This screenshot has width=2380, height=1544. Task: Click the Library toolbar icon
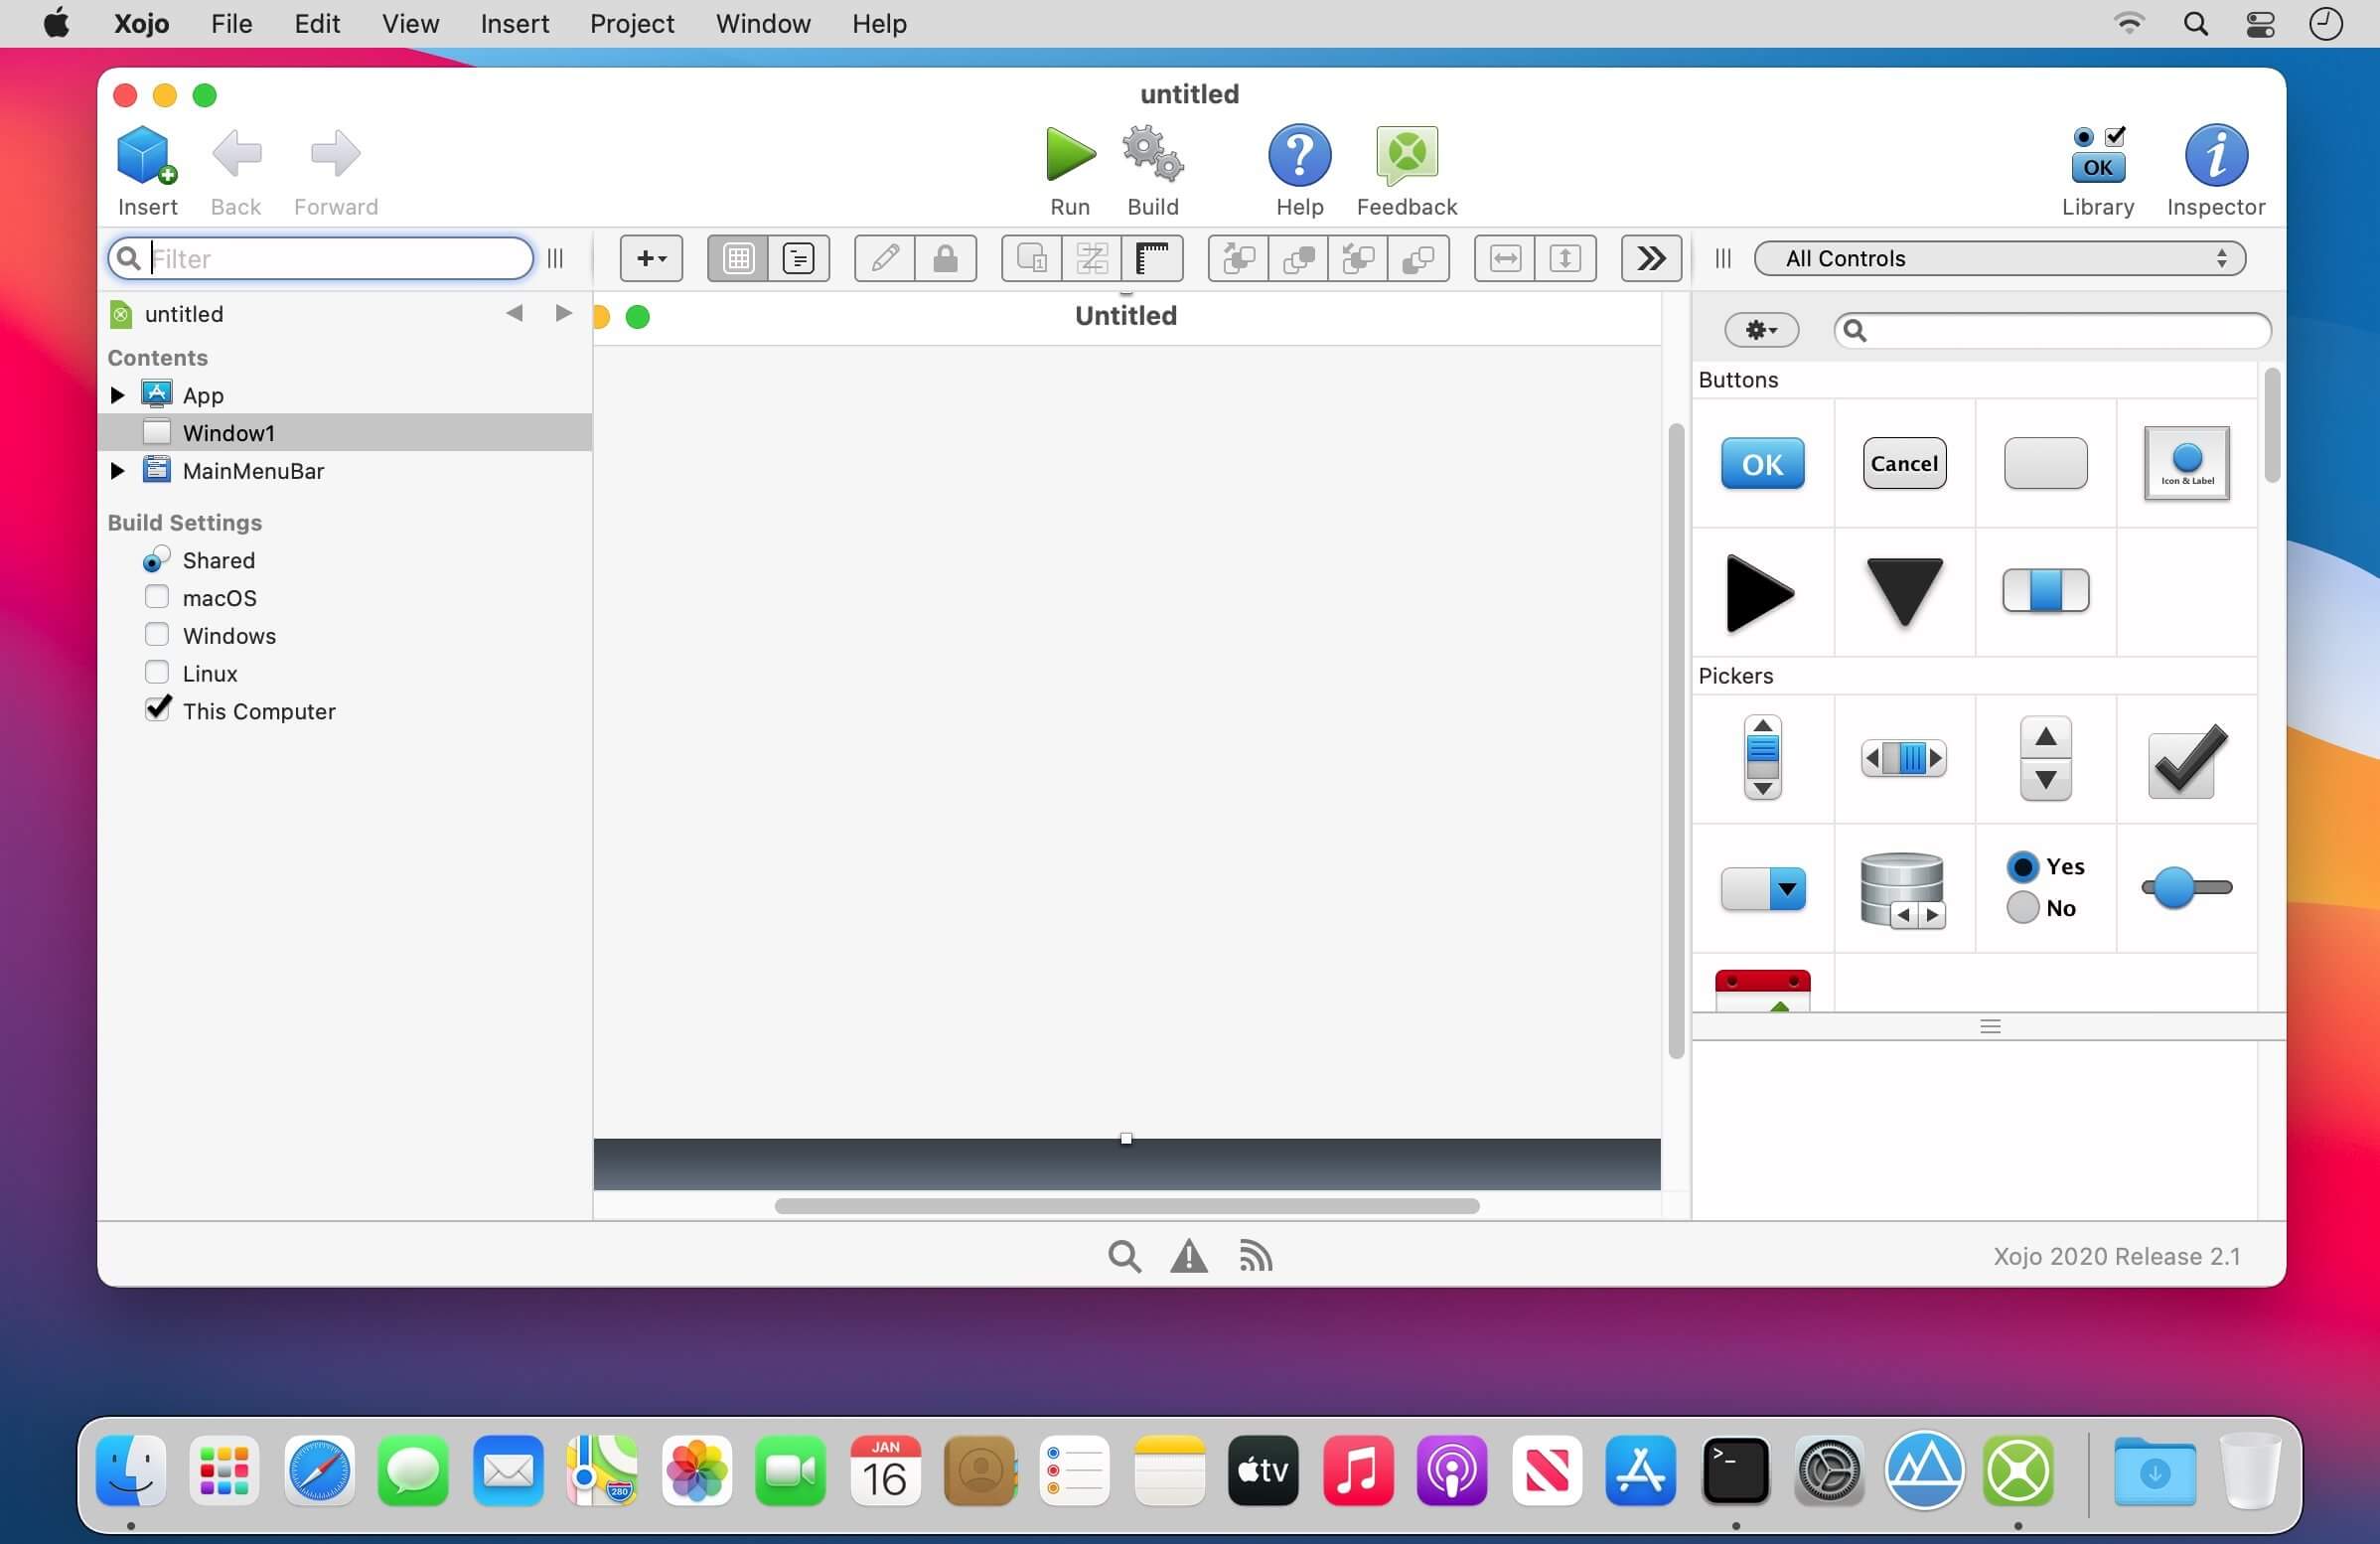point(2097,155)
